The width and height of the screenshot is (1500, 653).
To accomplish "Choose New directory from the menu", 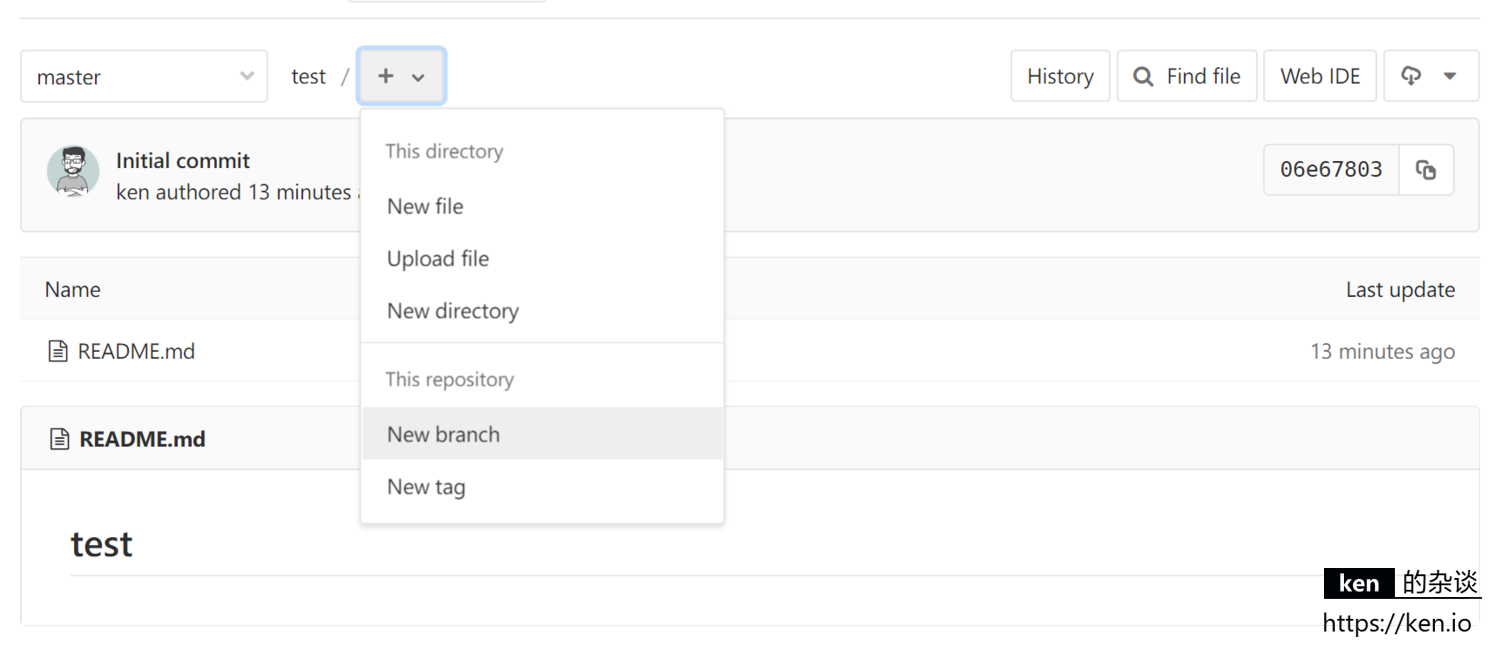I will point(452,311).
